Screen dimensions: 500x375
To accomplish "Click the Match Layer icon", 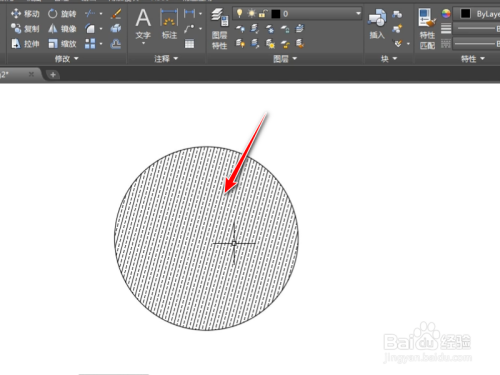I will coord(300,44).
